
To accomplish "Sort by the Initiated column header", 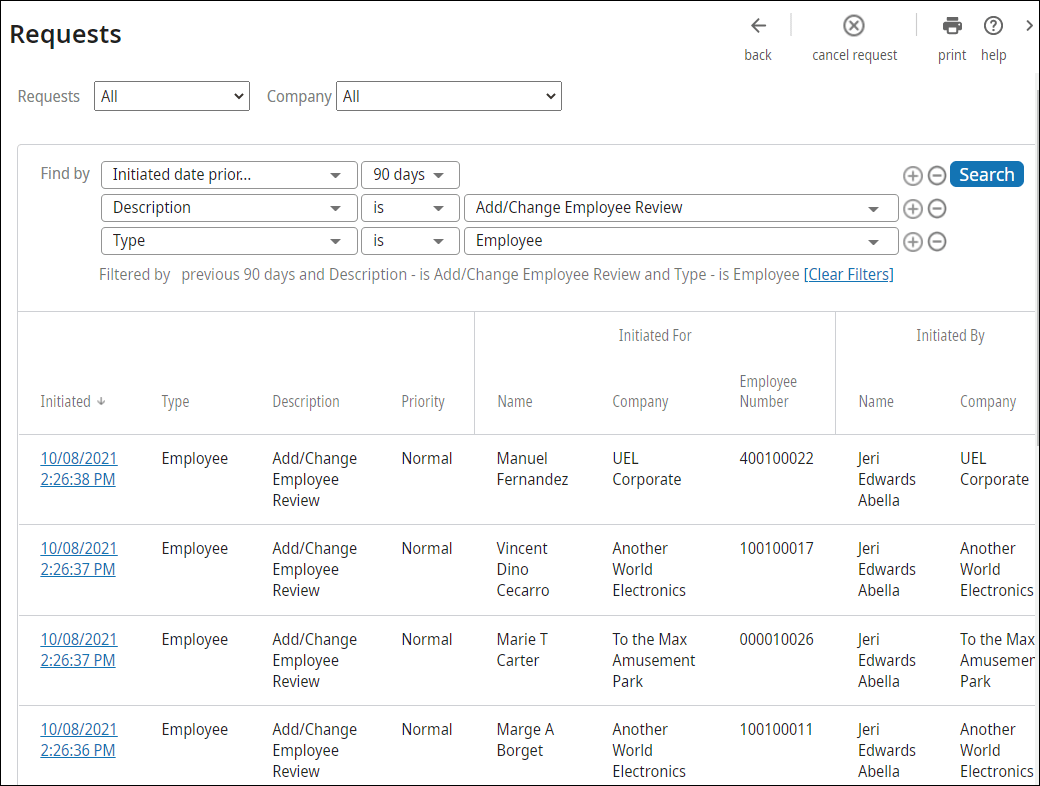I will [72, 401].
